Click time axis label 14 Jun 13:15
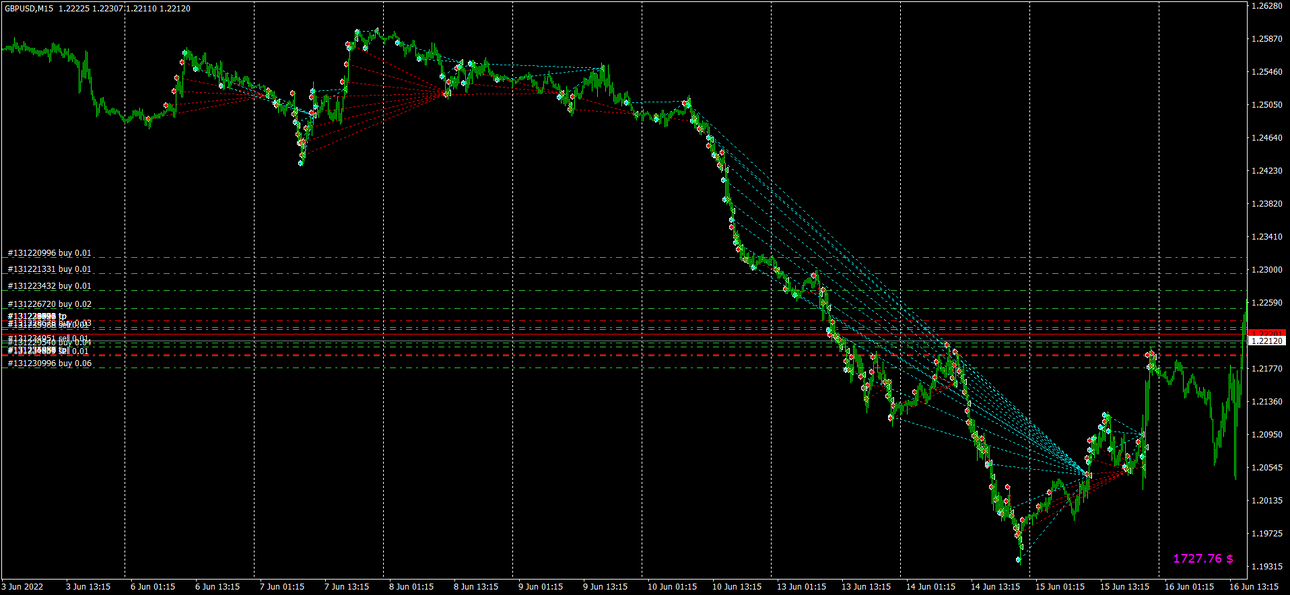Image resolution: width=1290 pixels, height=595 pixels. 995,587
